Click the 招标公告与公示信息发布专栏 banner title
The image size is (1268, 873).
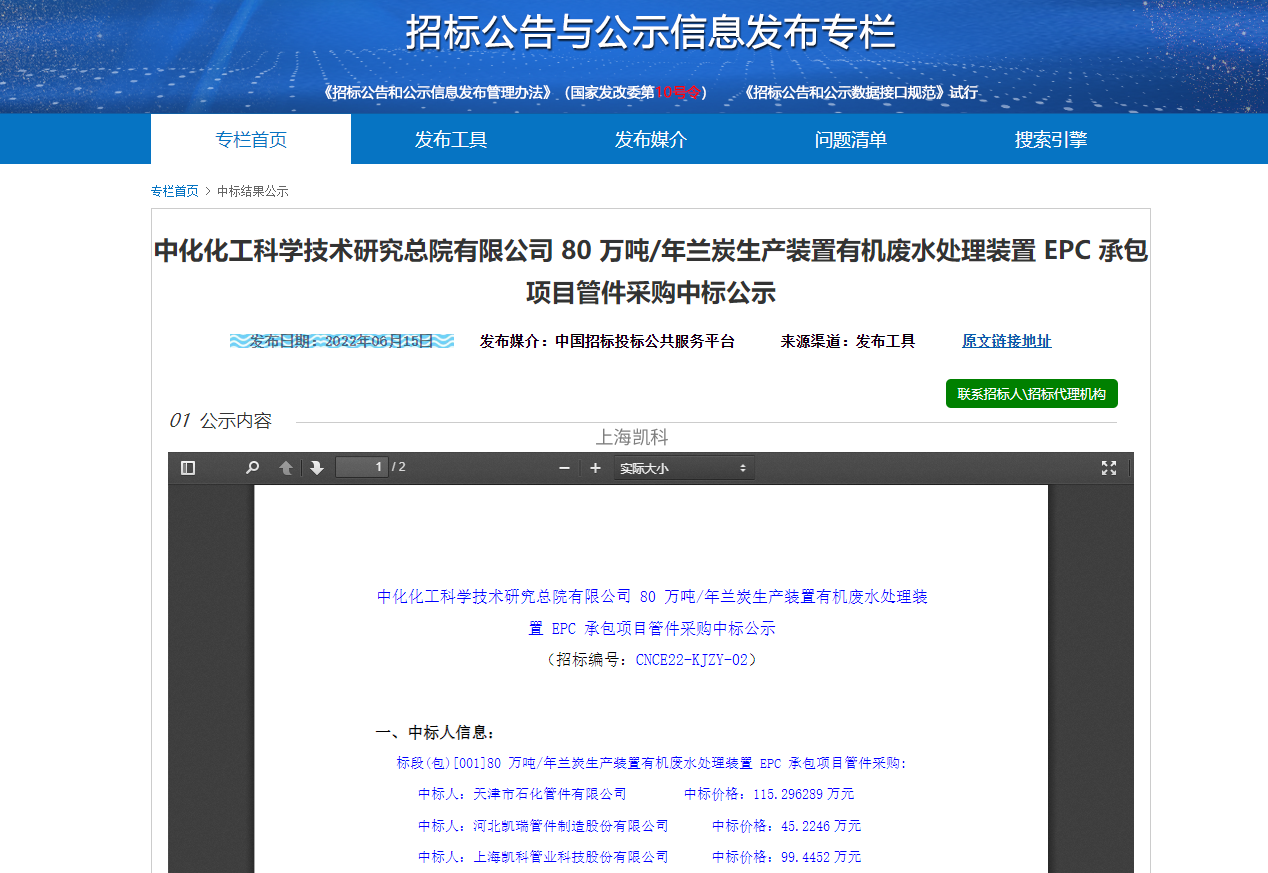[650, 32]
